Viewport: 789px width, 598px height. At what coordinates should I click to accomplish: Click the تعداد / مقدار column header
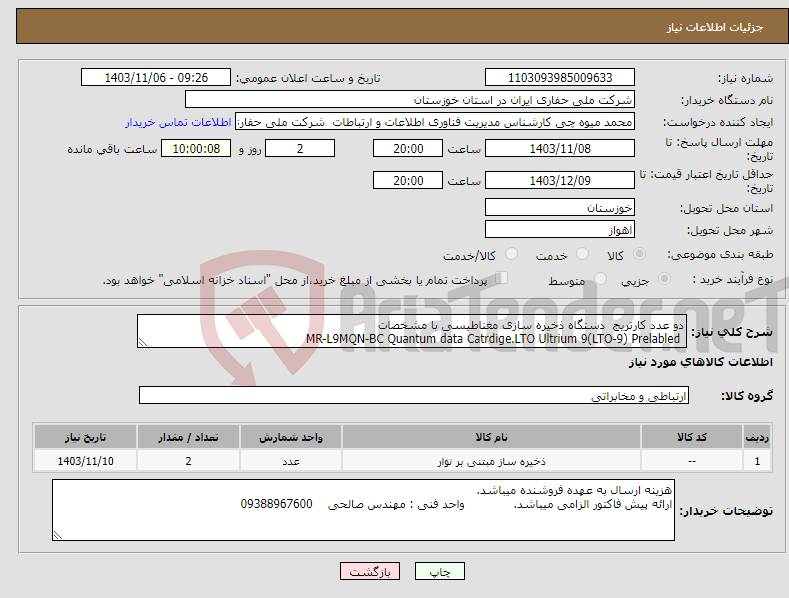(188, 437)
